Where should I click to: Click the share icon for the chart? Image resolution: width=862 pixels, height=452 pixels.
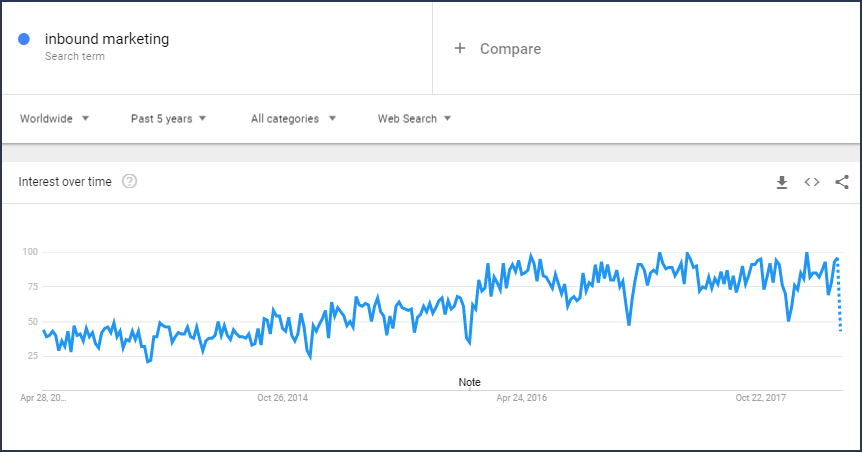click(x=842, y=182)
